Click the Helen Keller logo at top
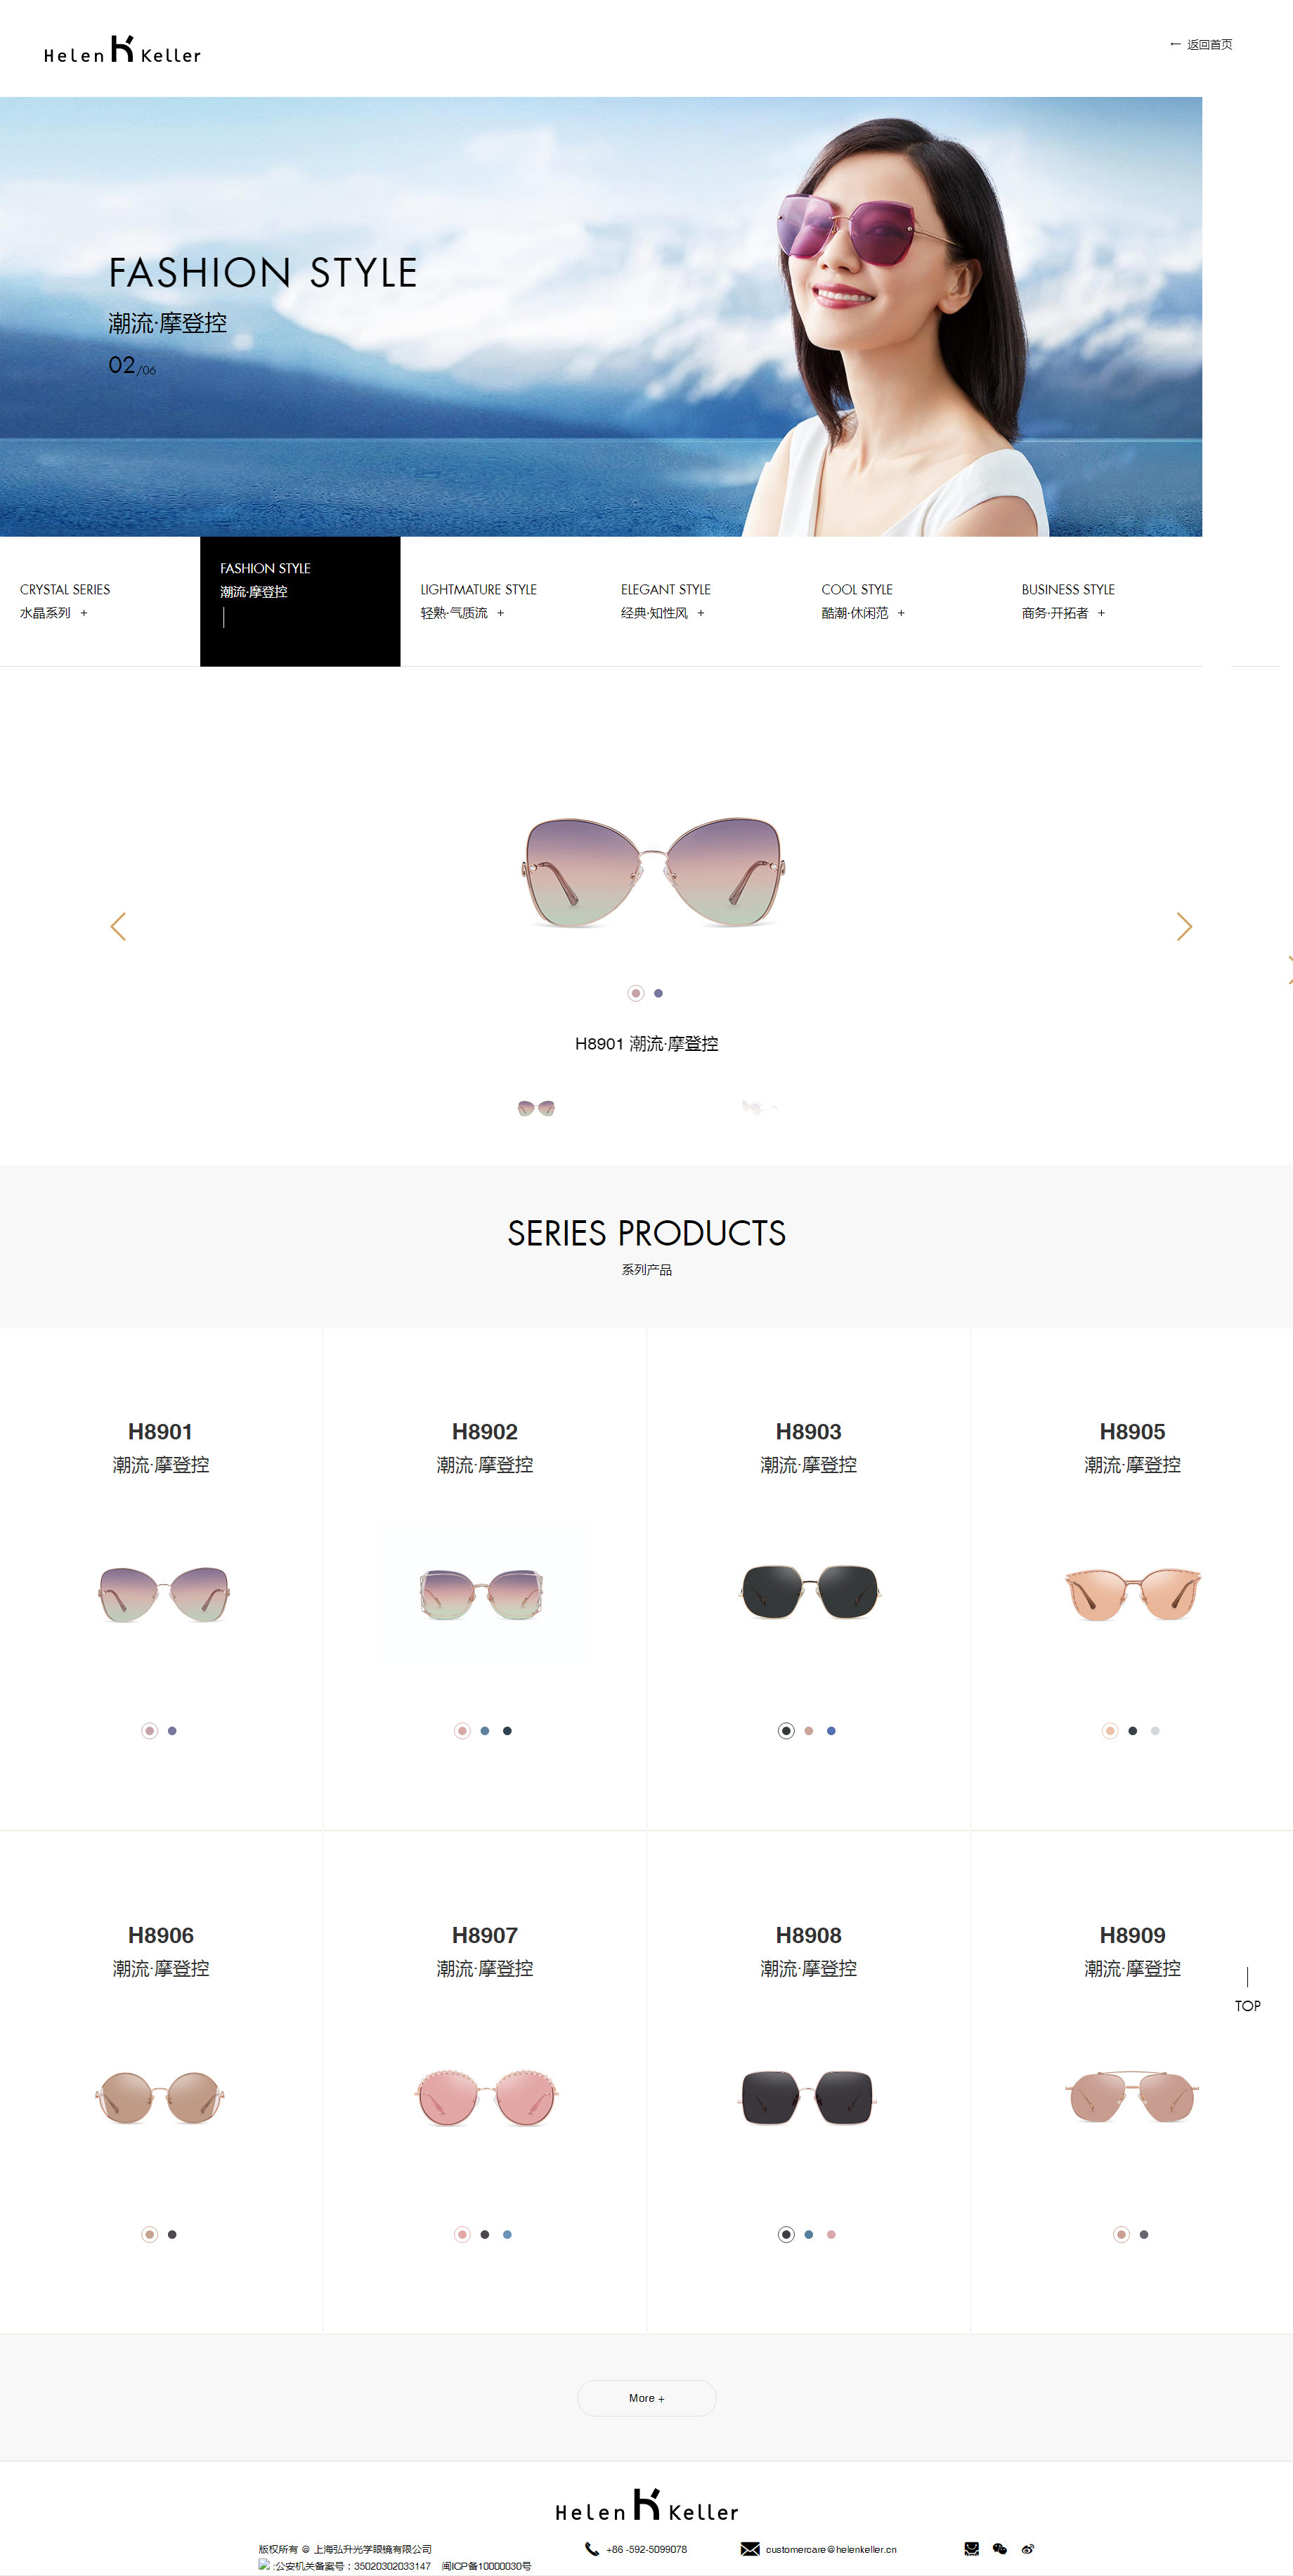Viewport: 1293px width, 2576px height. tap(122, 50)
